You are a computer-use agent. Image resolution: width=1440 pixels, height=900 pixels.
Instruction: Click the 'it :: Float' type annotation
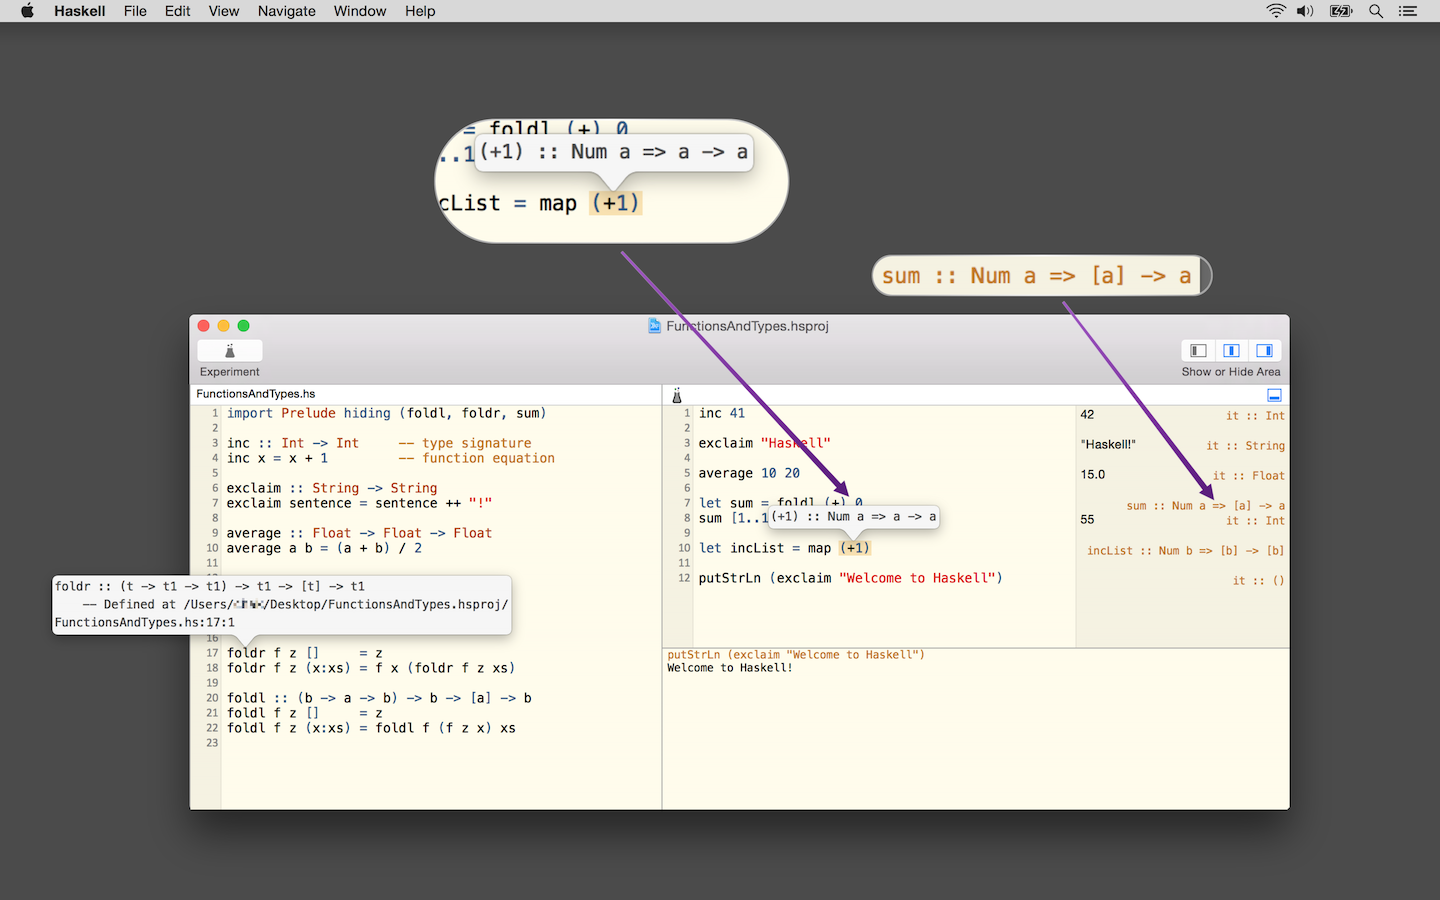1249,476
